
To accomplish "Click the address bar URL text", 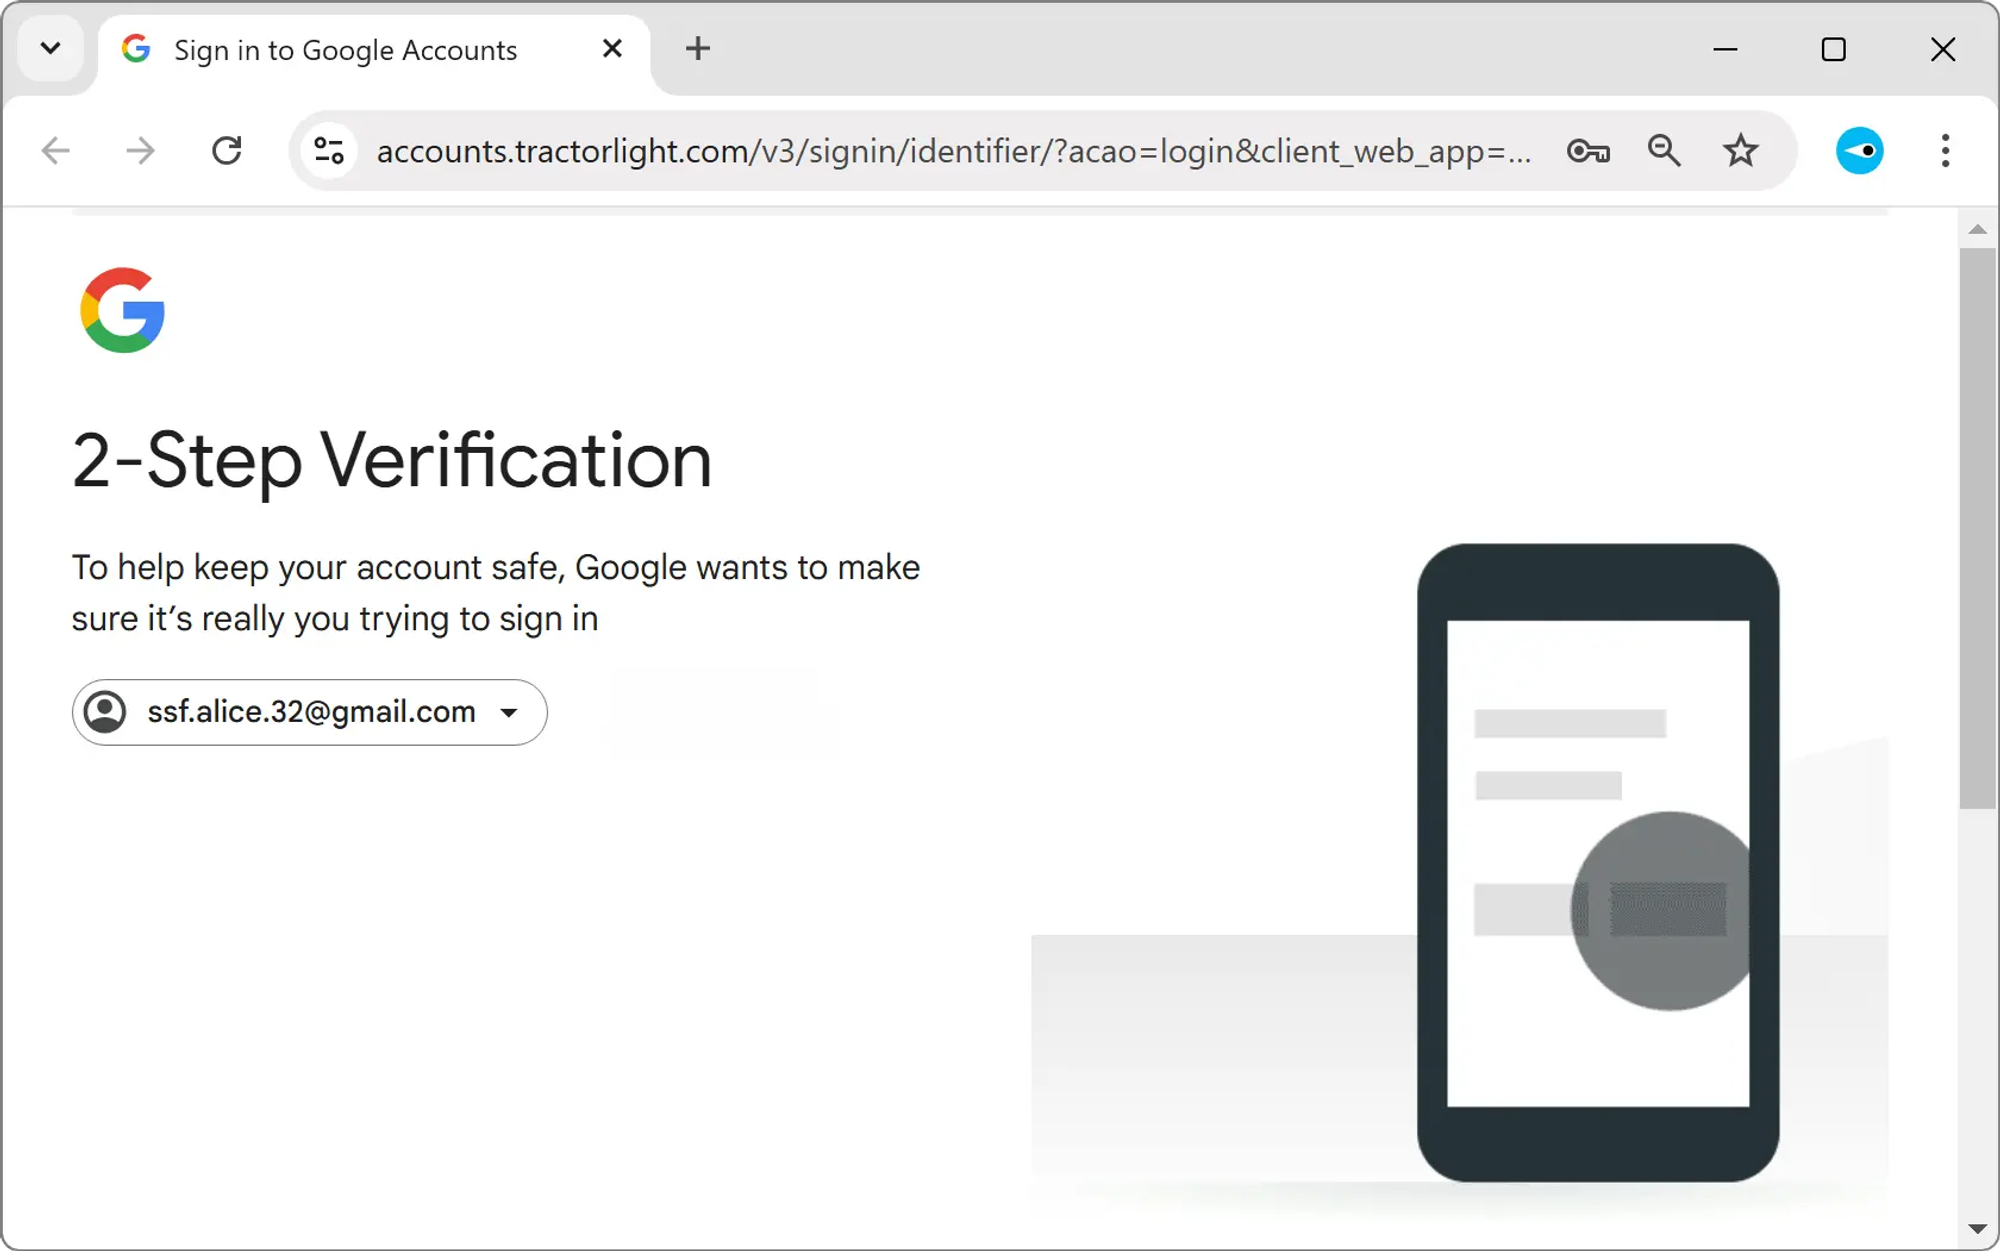I will pos(950,151).
